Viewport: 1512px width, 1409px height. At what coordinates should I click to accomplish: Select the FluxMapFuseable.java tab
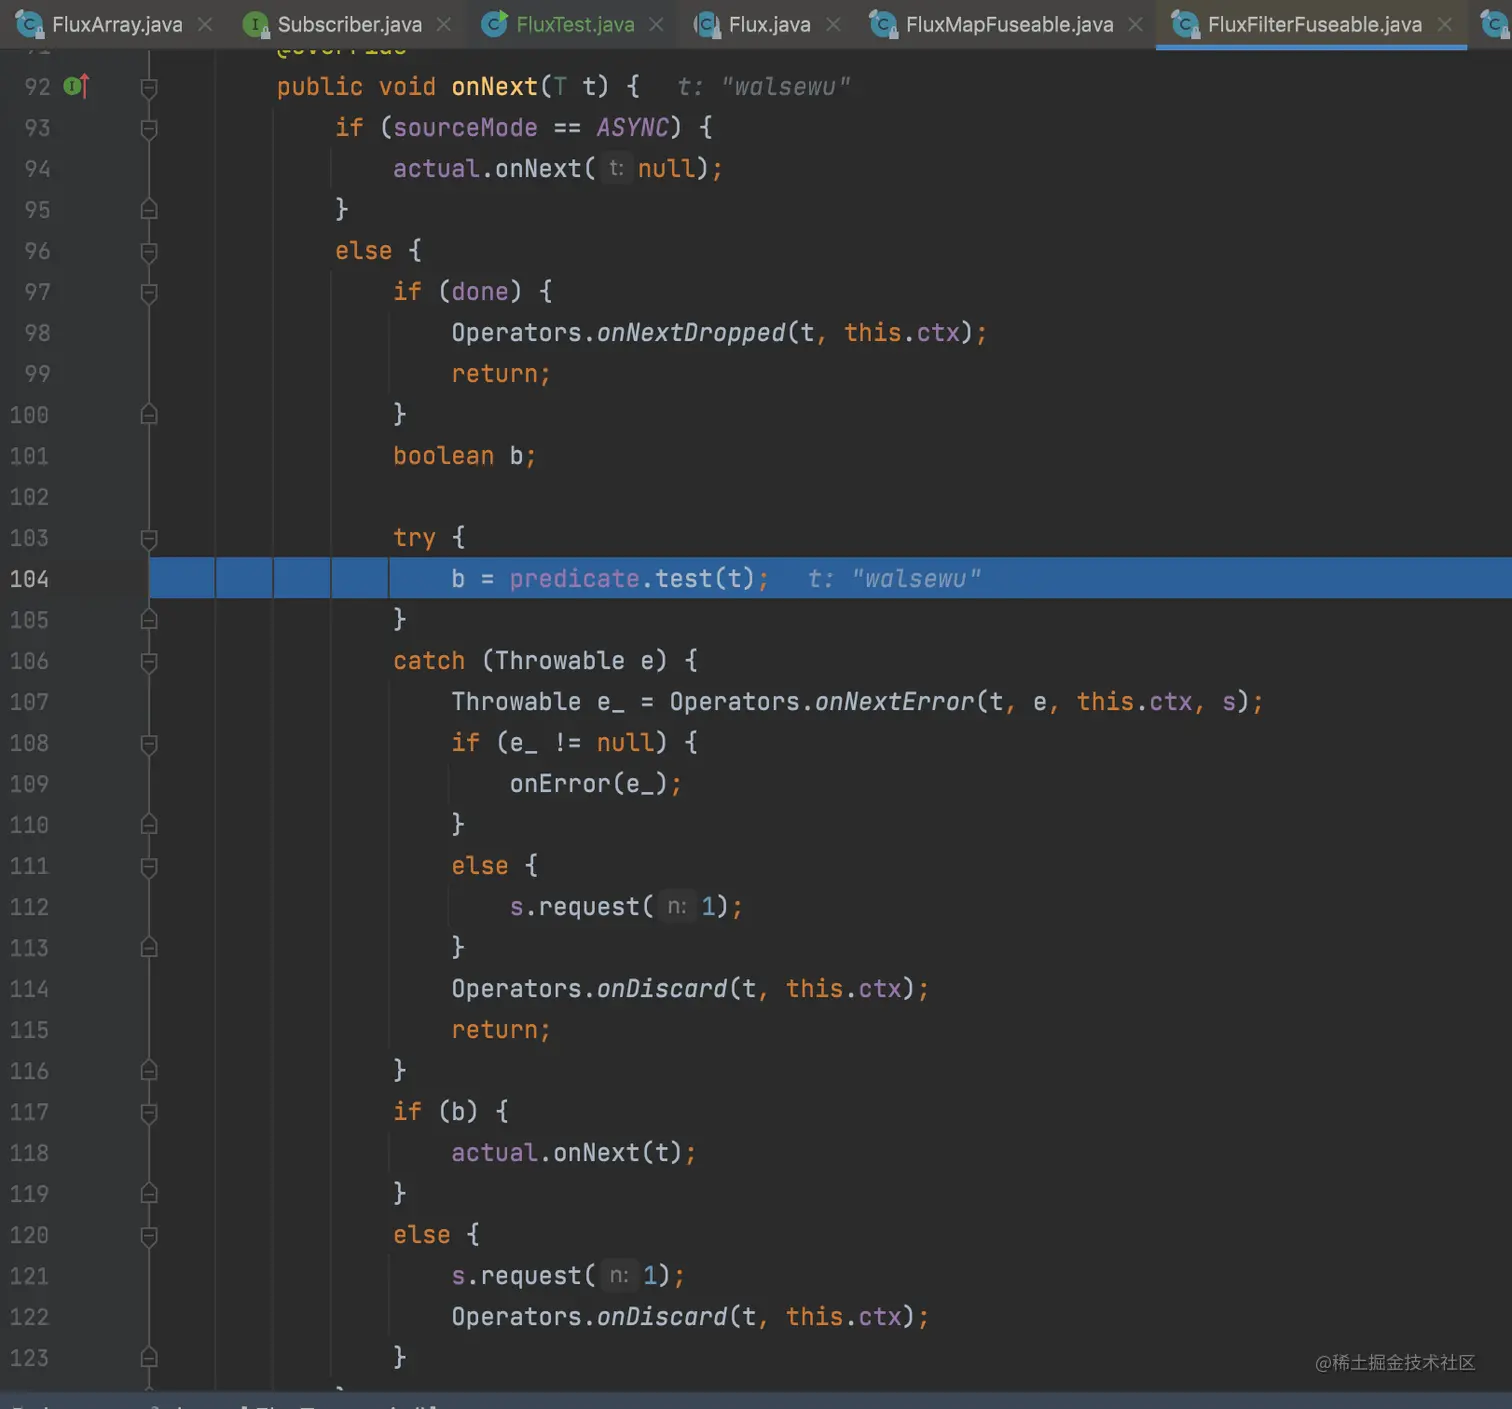click(1009, 24)
